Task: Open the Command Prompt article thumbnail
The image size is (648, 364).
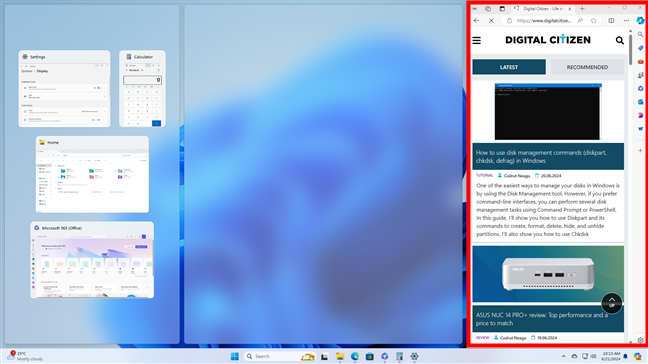Action: tap(548, 112)
